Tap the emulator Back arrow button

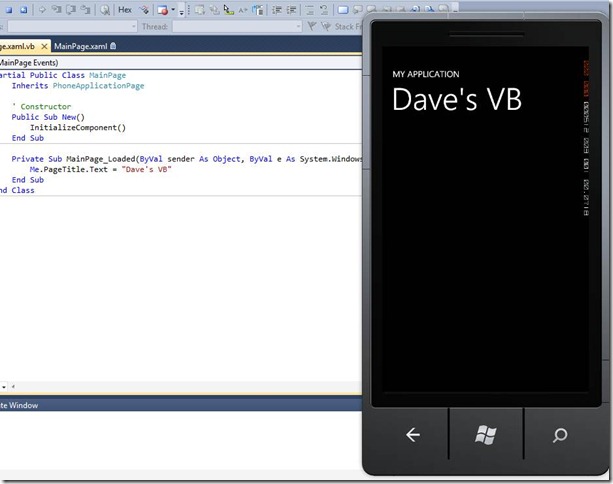point(413,435)
